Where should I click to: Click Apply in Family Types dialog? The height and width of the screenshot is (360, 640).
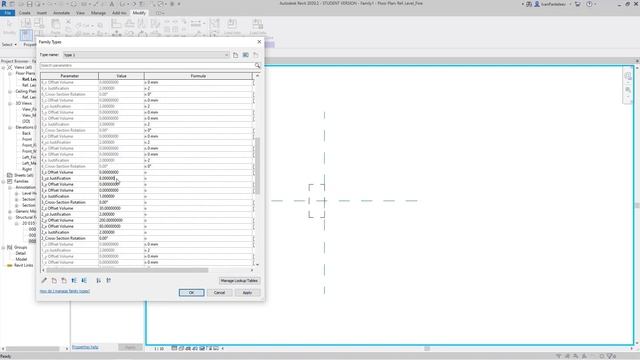point(247,293)
